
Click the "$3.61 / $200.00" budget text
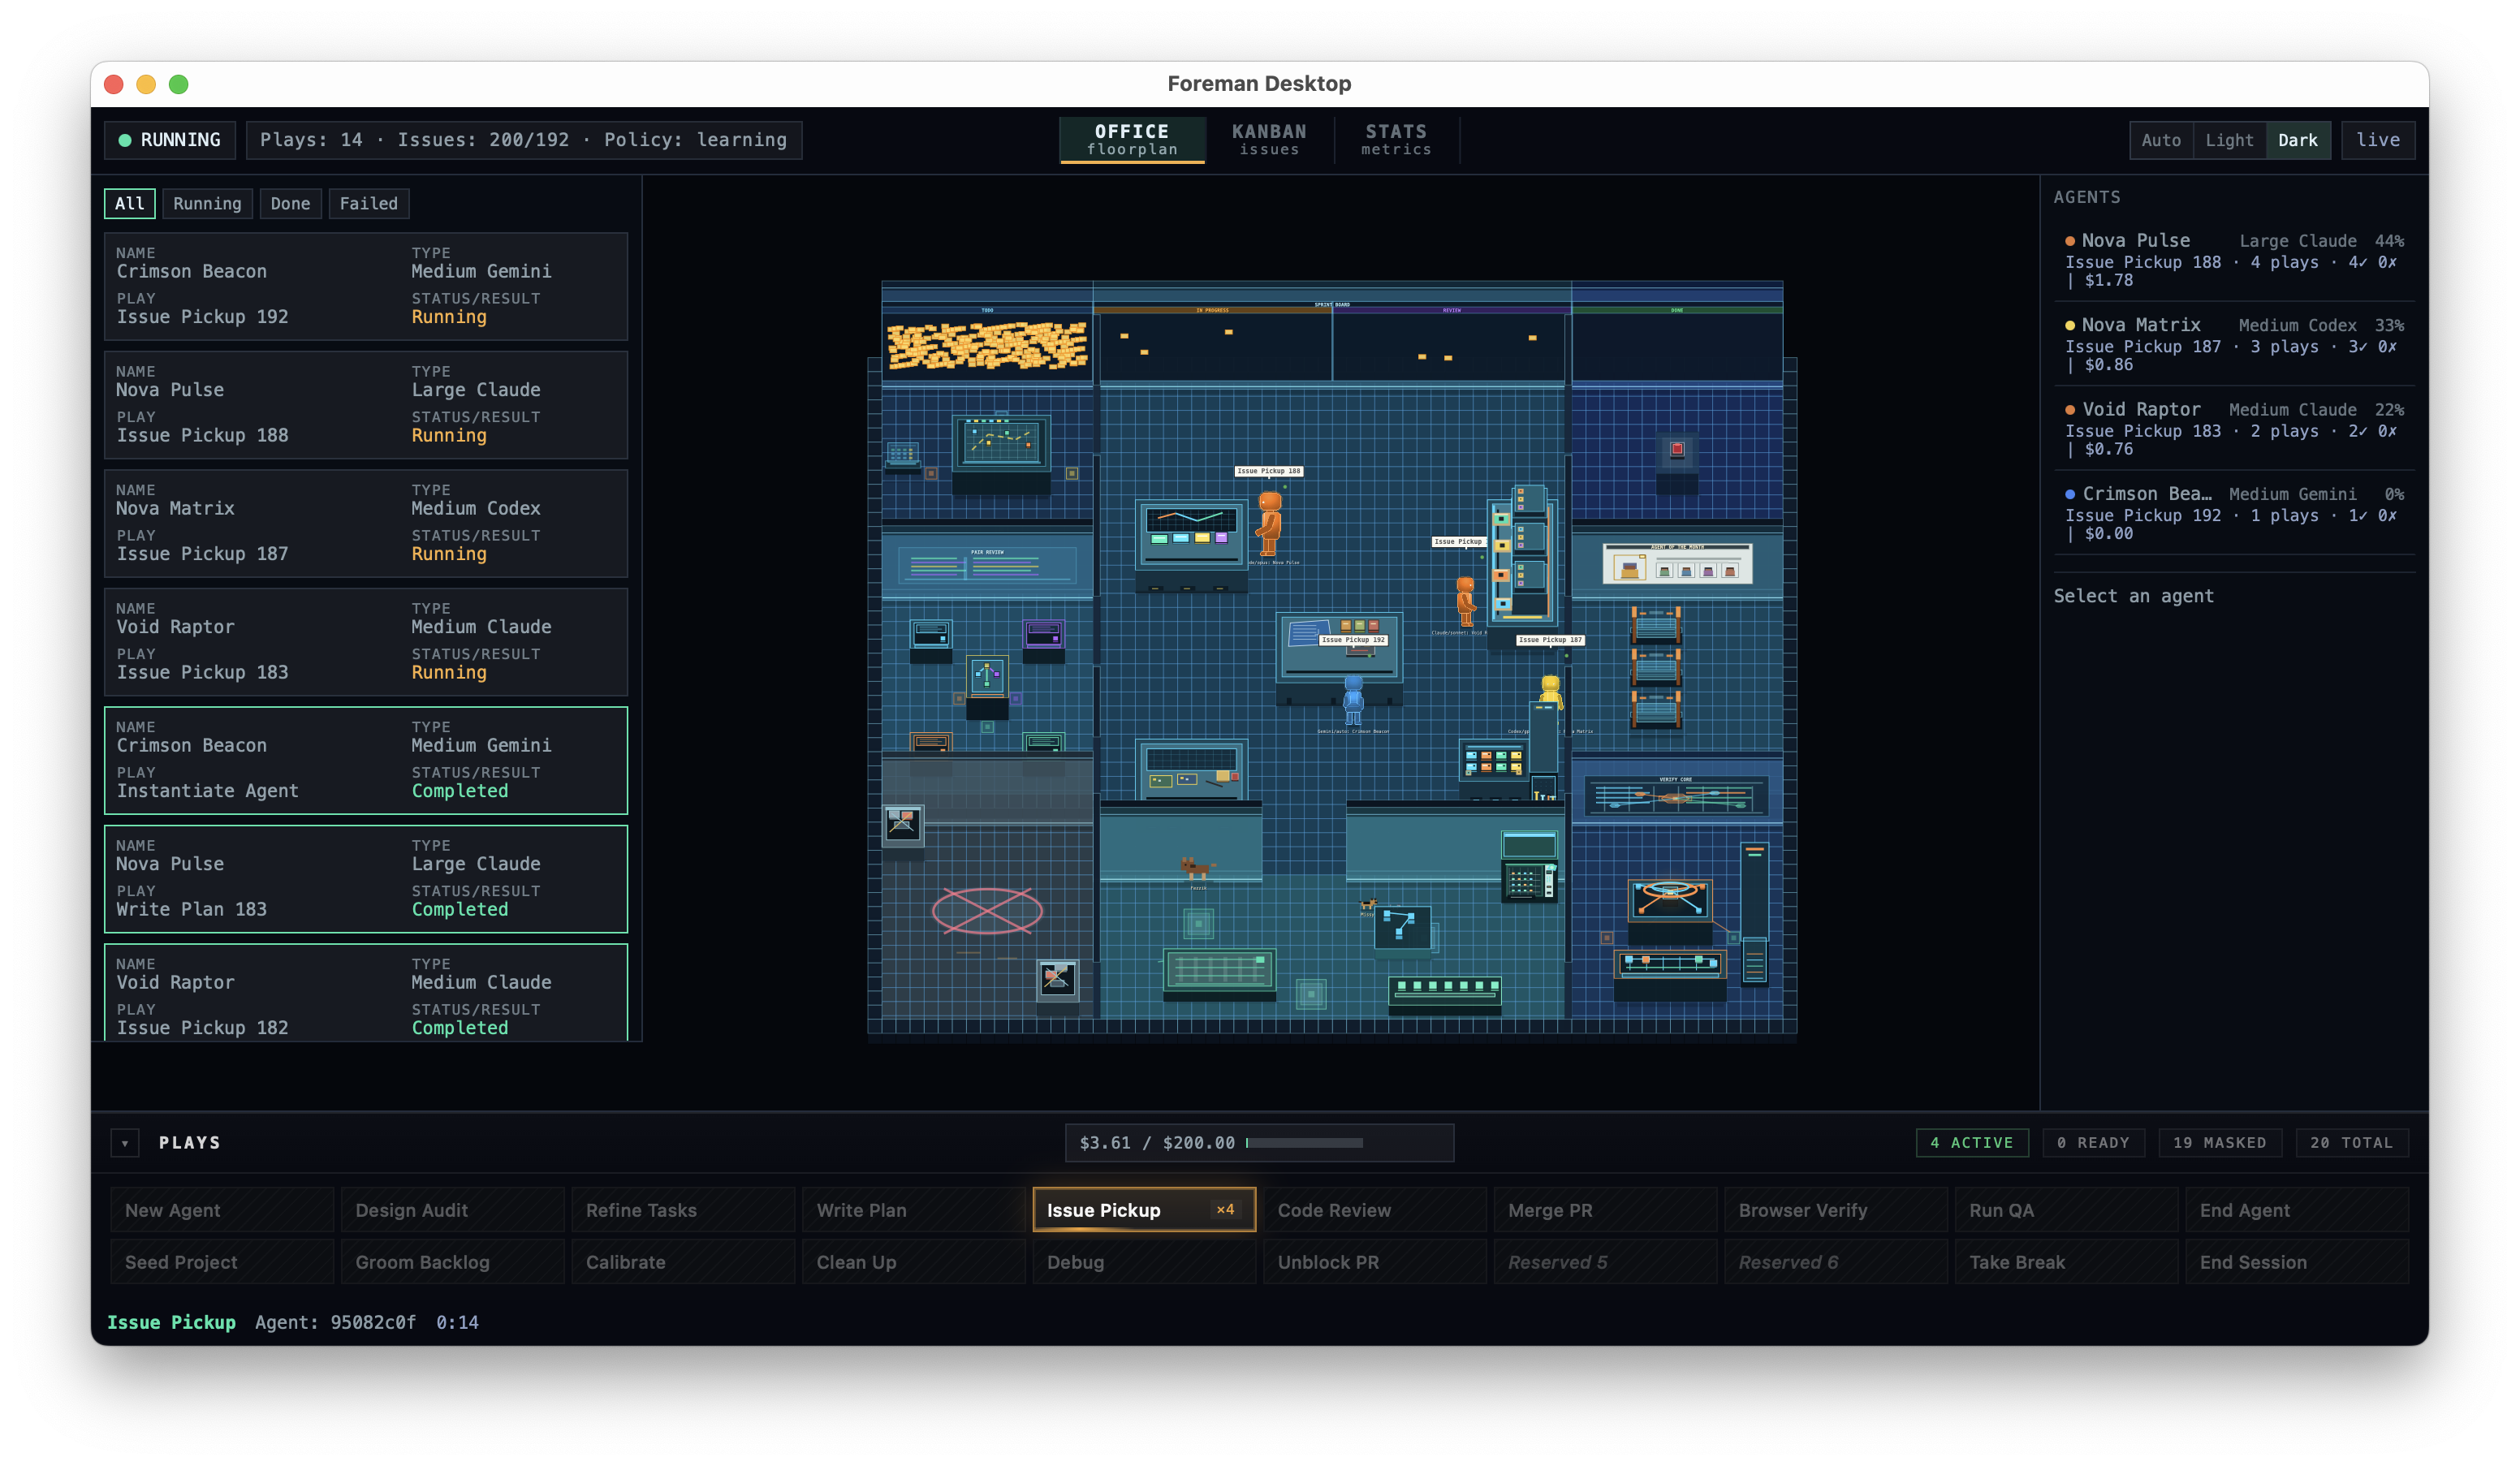tap(1157, 1143)
